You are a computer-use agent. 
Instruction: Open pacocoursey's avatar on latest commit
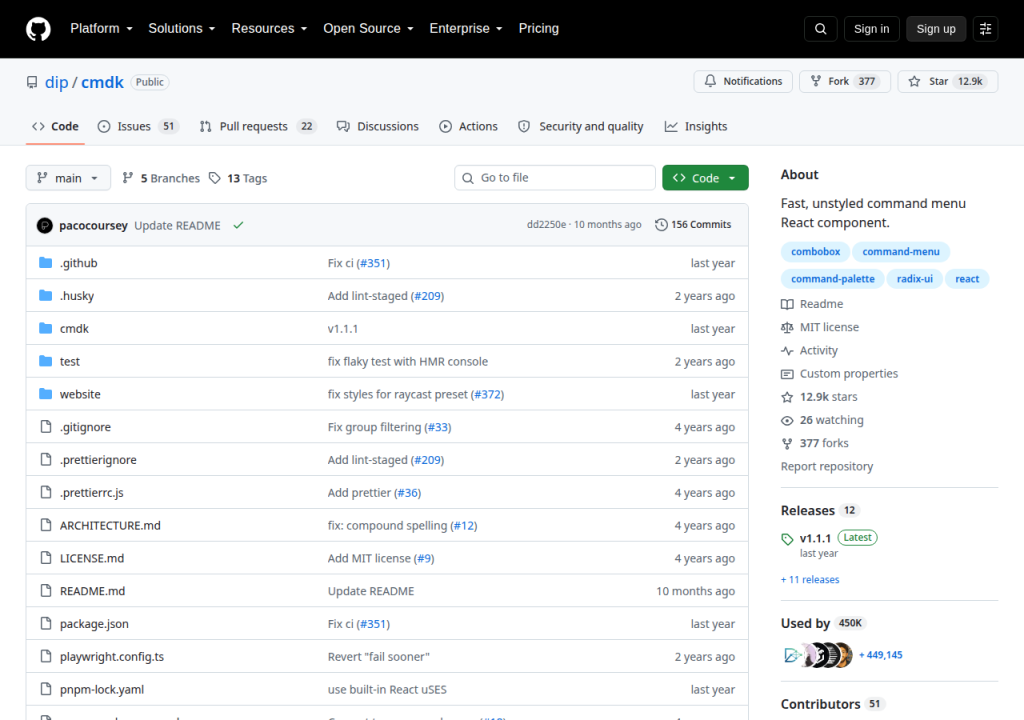[44, 225]
